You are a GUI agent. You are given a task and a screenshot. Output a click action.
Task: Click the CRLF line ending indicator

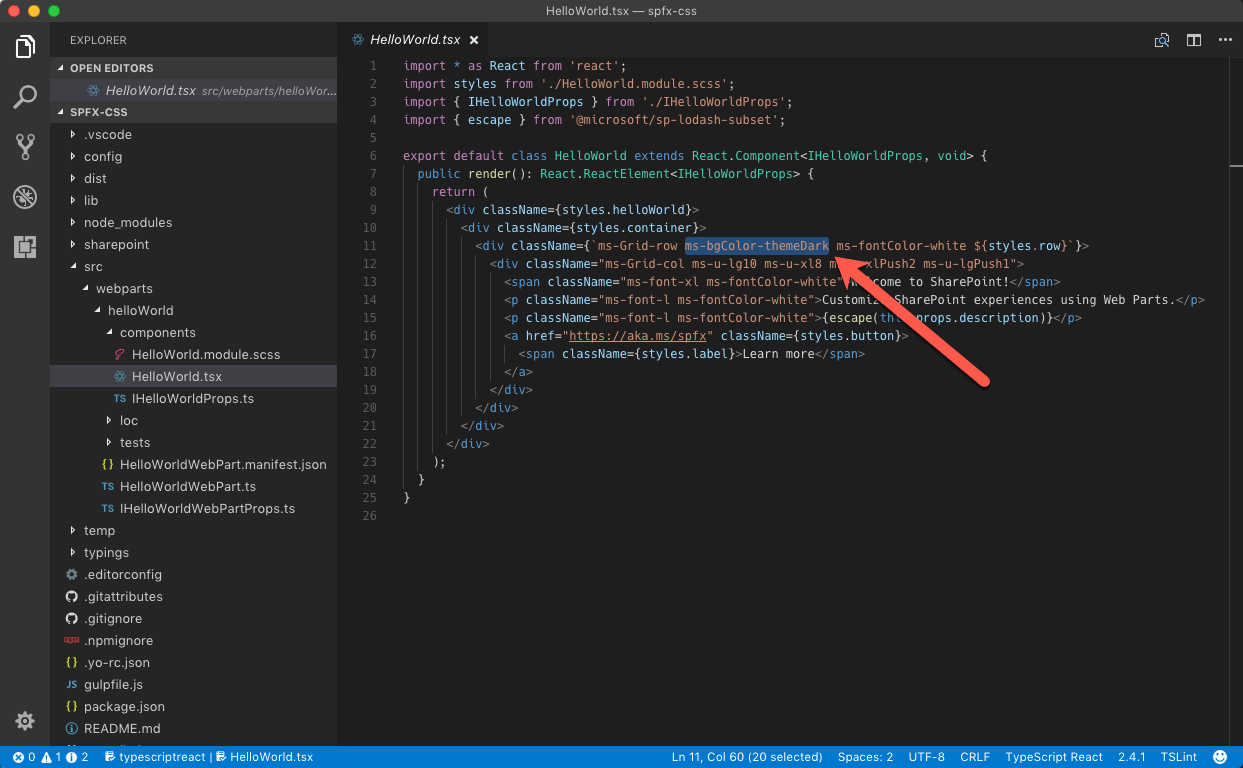[974, 757]
